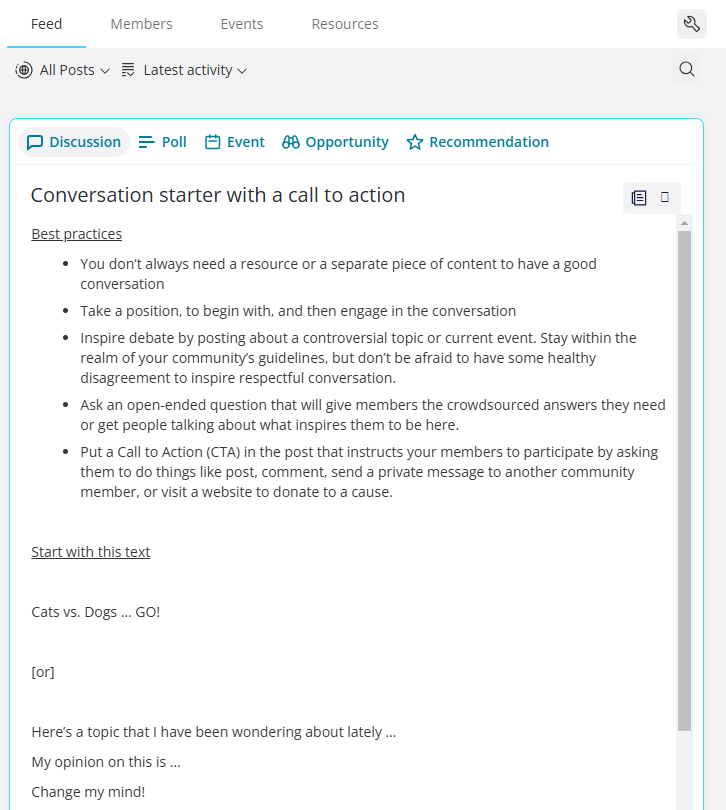Expand the Latest activity sort dropdown
726x810 pixels.
(x=184, y=70)
